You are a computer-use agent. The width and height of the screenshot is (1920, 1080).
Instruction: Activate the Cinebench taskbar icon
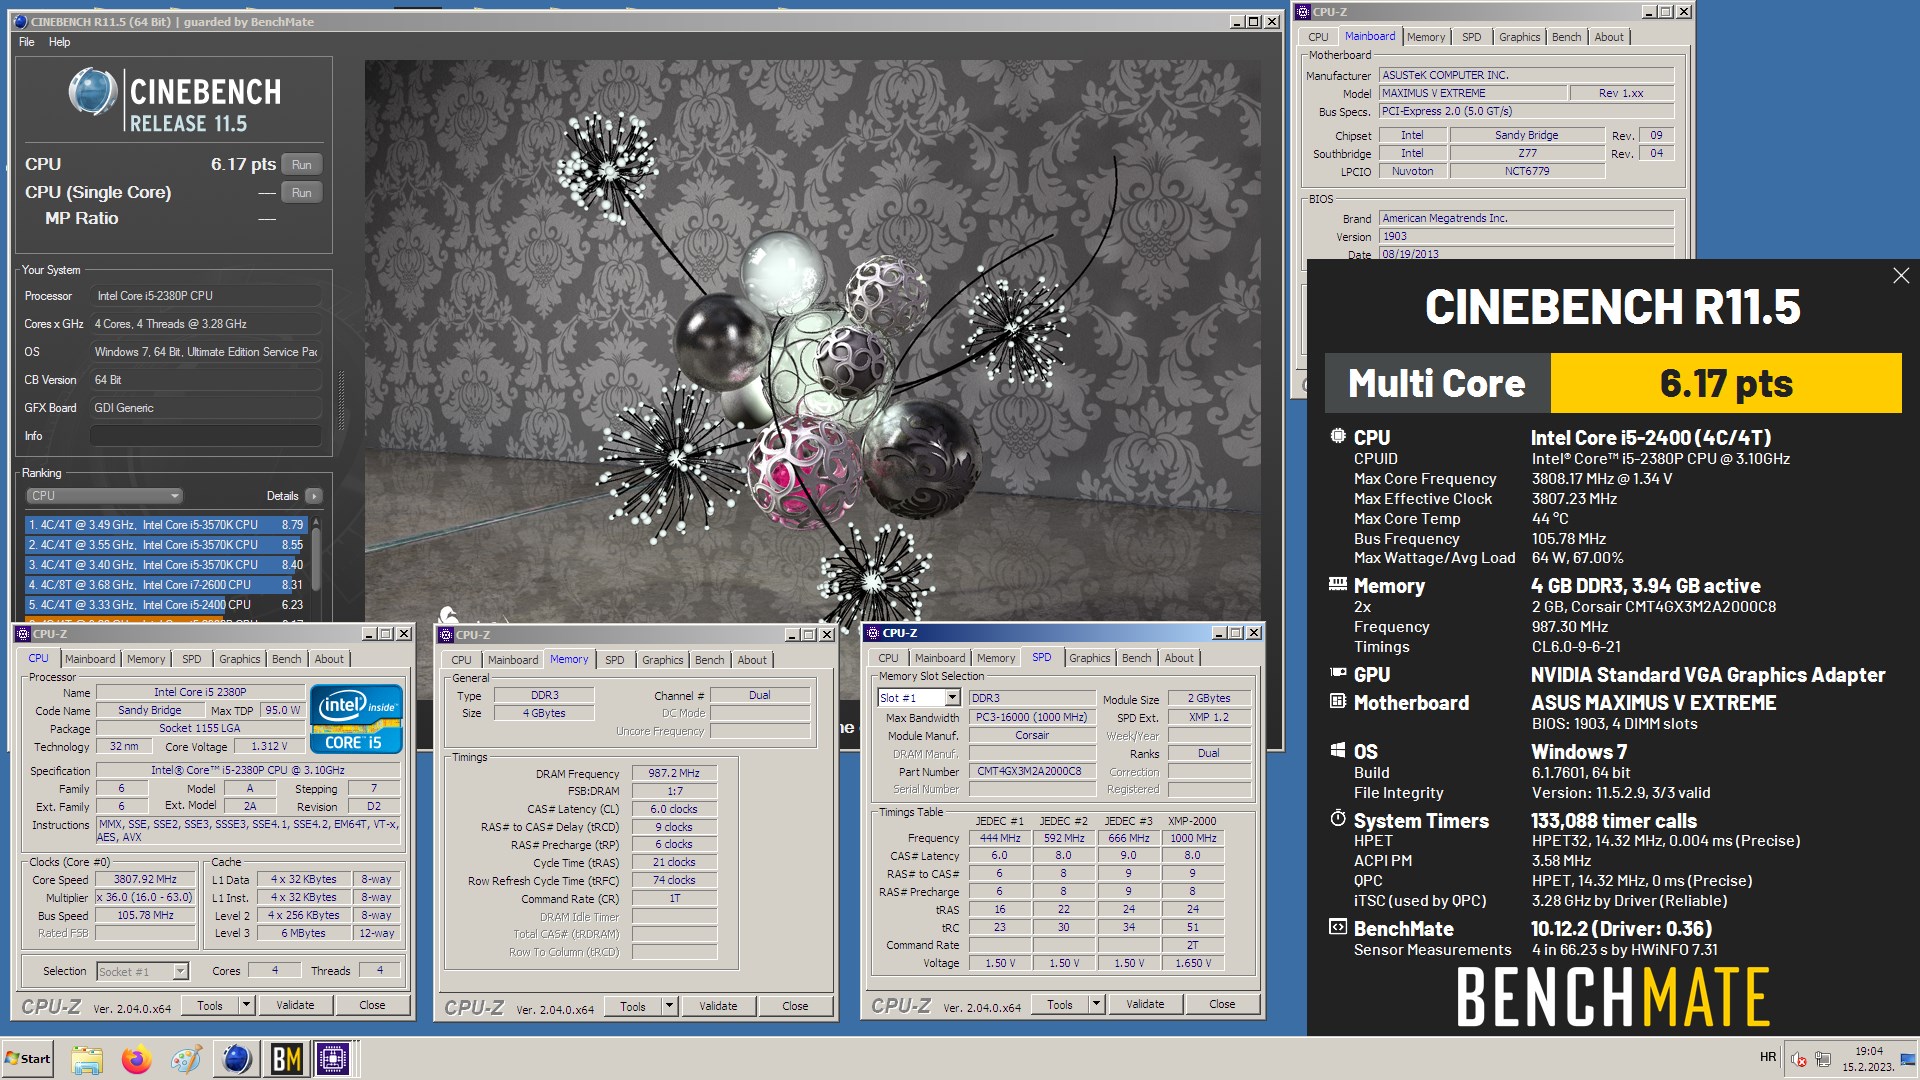pyautogui.click(x=237, y=1058)
